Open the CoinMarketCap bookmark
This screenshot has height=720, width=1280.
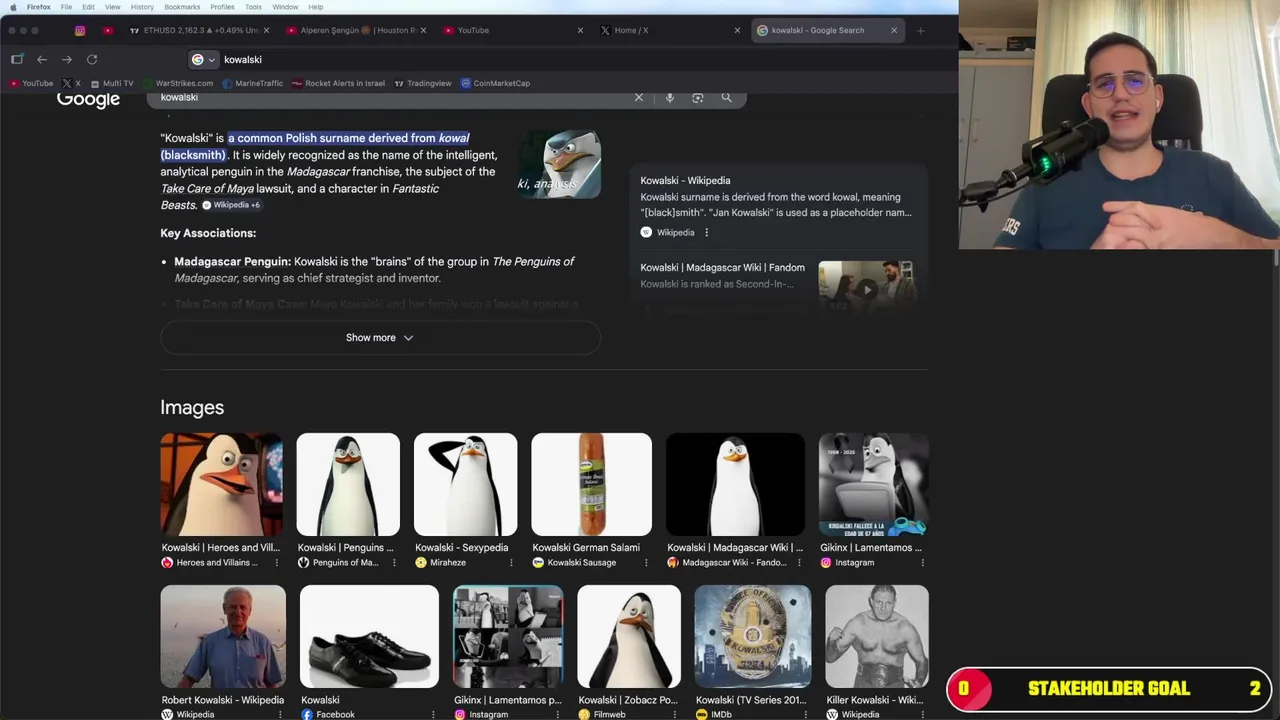pyautogui.click(x=495, y=83)
